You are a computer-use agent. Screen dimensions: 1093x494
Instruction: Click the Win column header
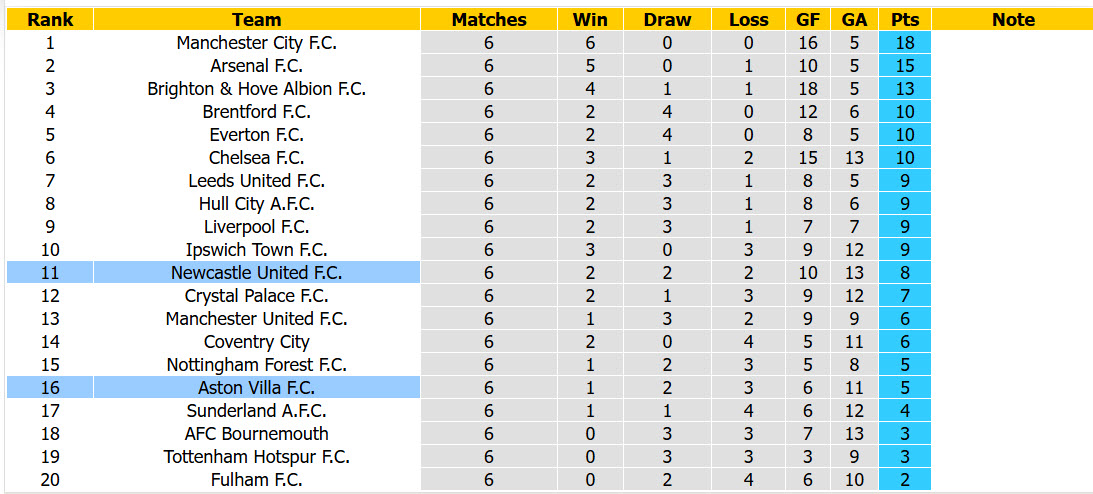(x=590, y=20)
